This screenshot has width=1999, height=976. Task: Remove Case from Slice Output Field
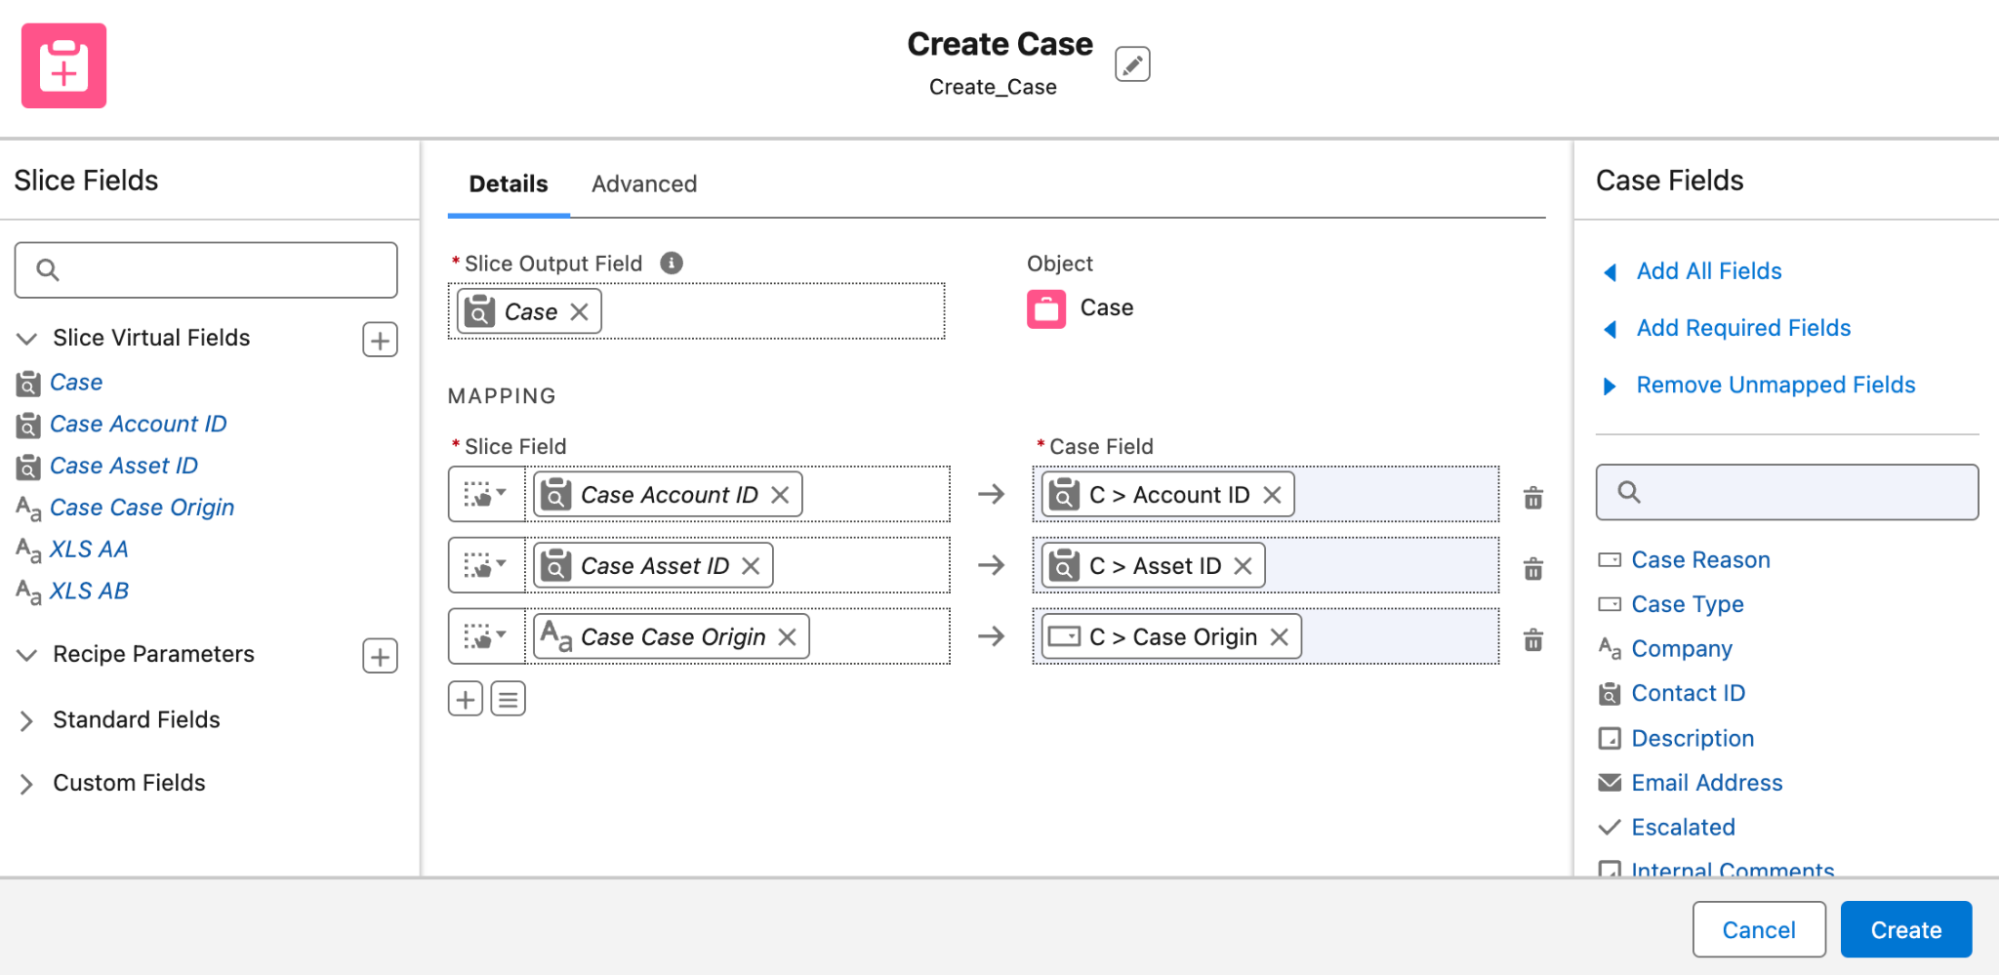[579, 312]
